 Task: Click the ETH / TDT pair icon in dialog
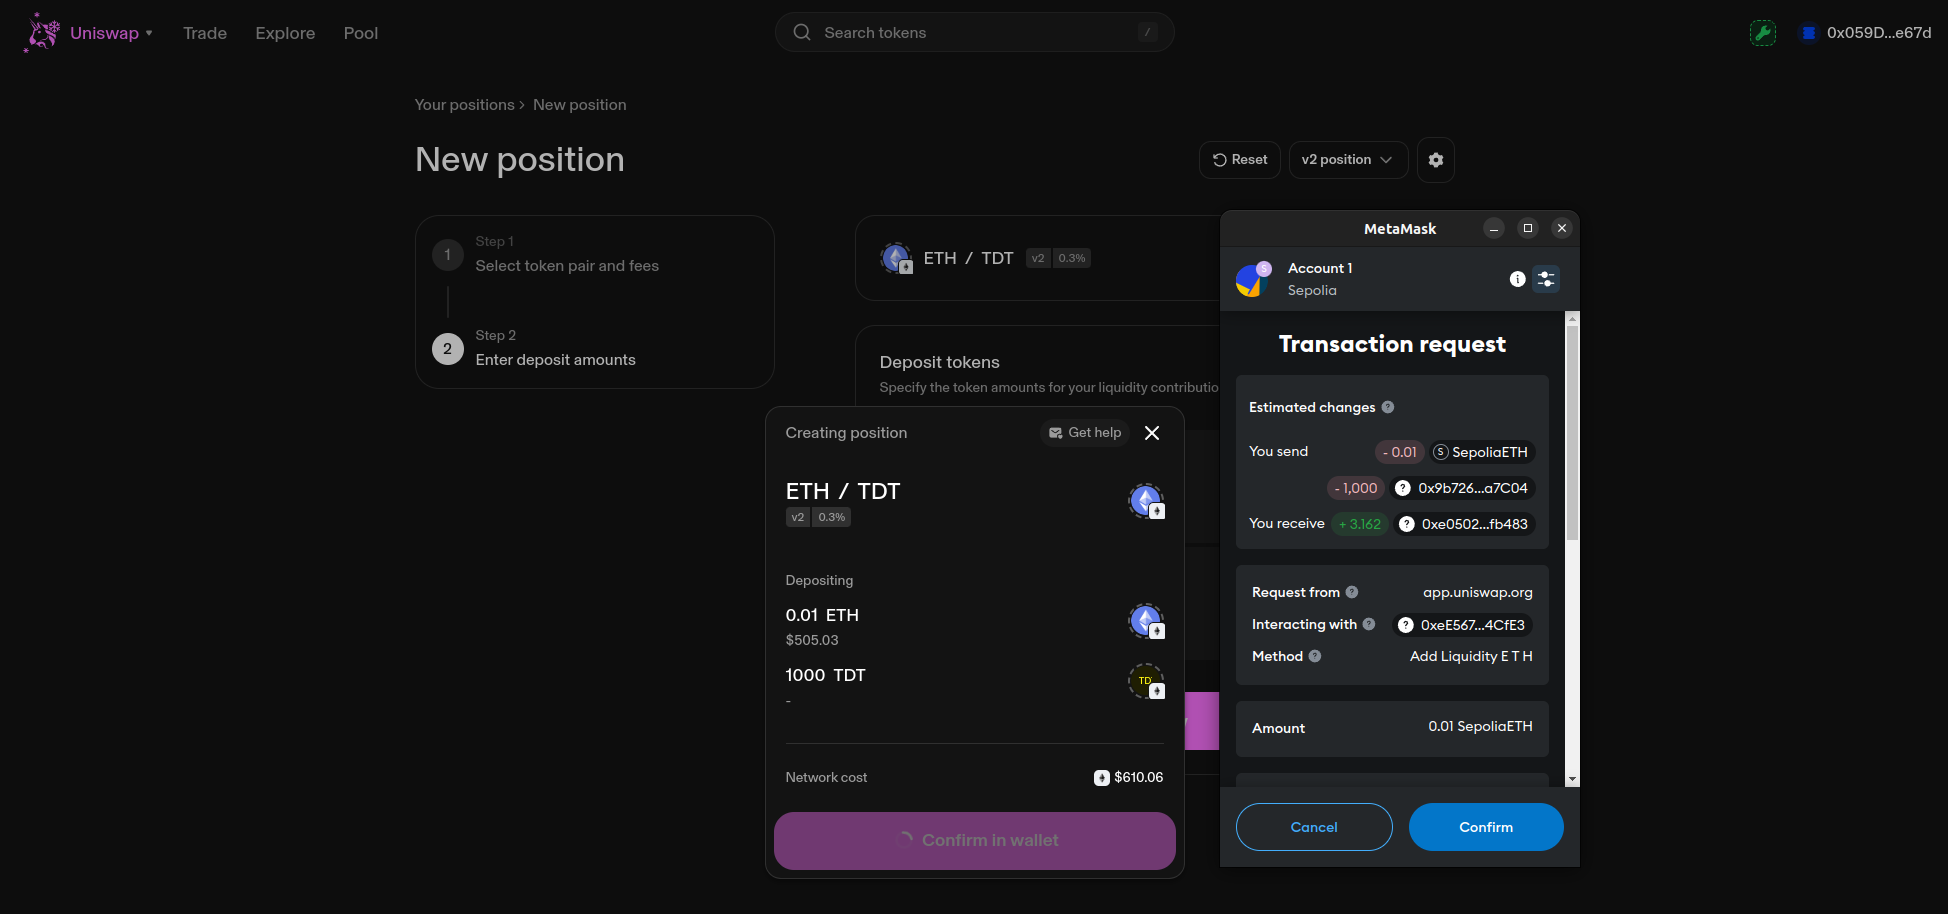(x=1147, y=501)
